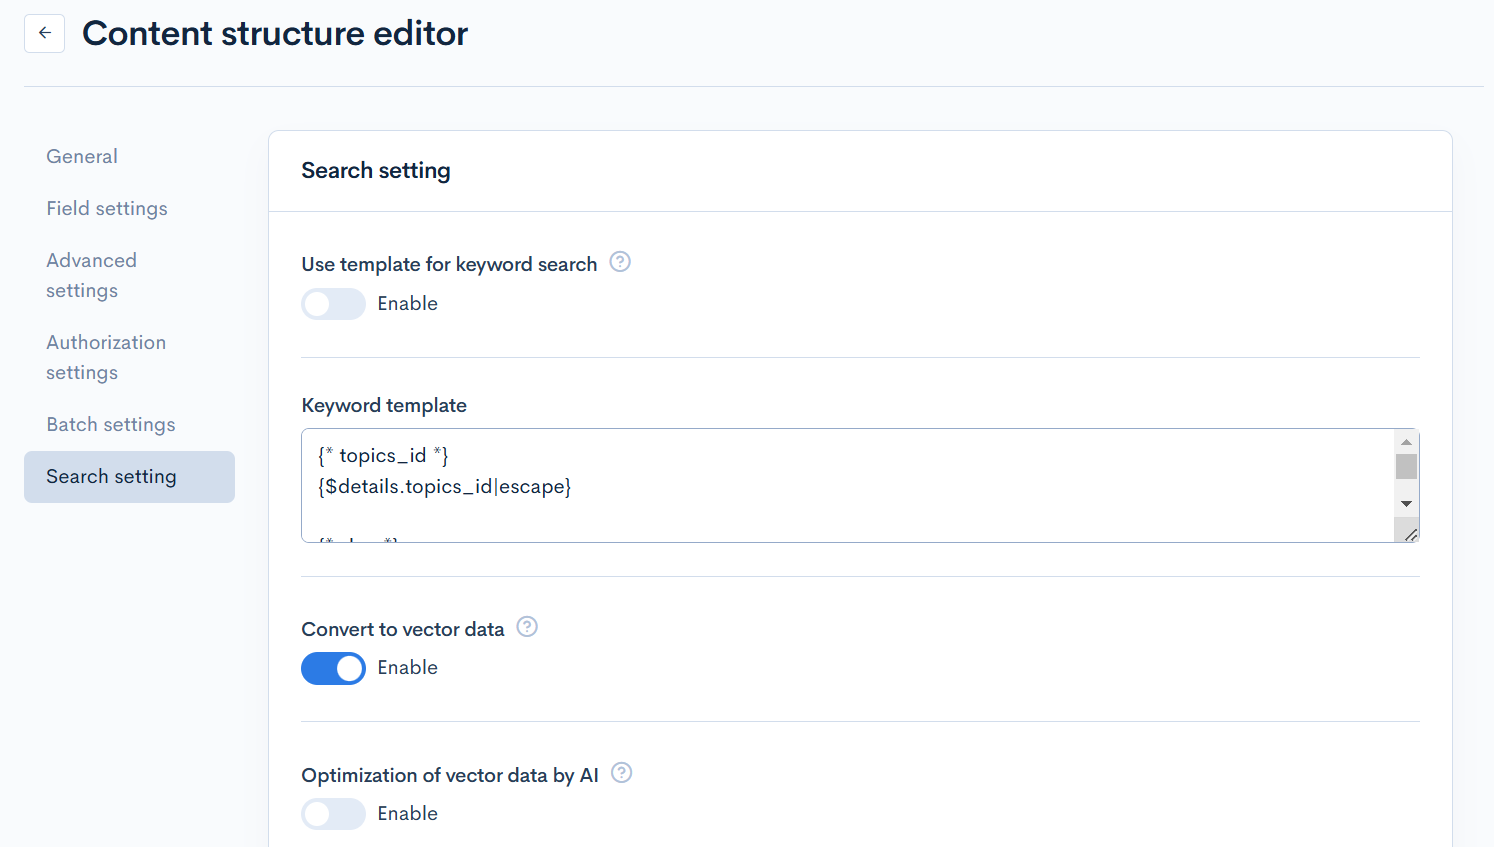Click the back arrow button
This screenshot has height=847, width=1494.
pos(44,33)
